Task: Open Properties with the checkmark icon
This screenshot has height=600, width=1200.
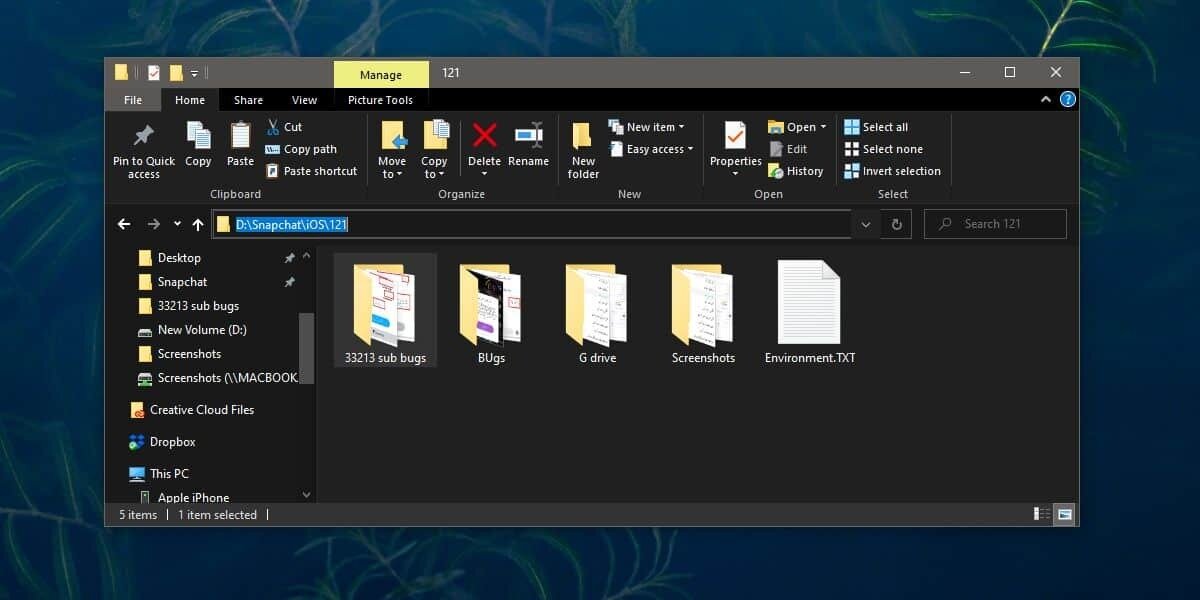Action: point(735,137)
